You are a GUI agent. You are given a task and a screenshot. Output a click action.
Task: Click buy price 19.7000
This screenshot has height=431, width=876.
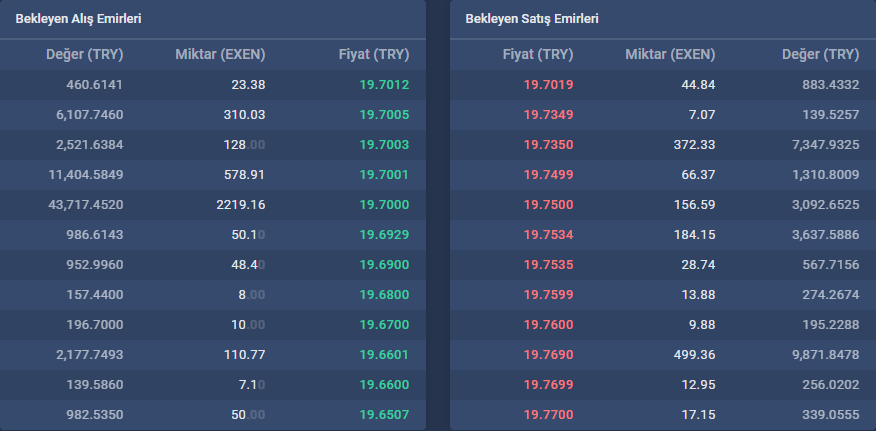coord(384,205)
